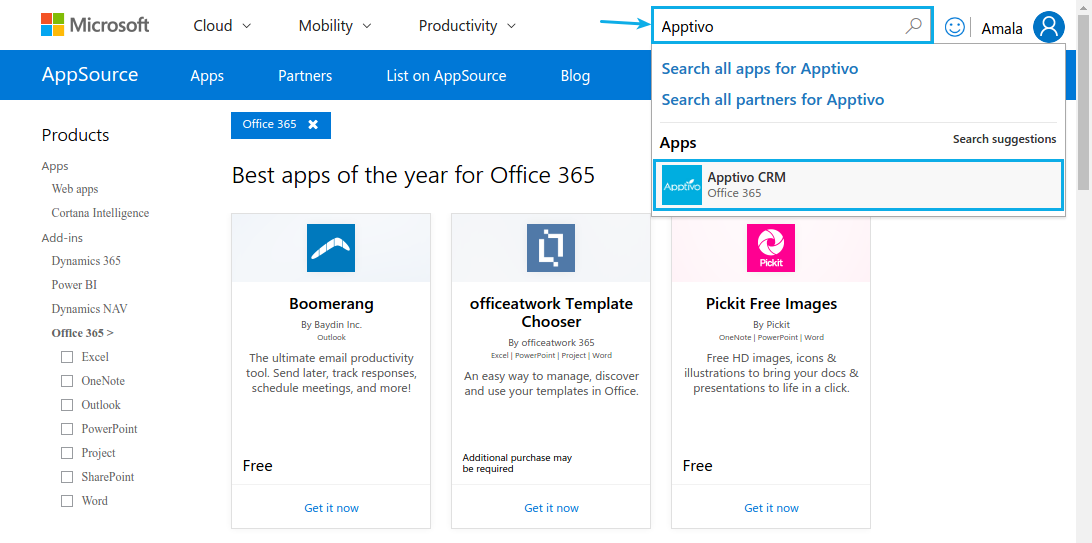The height and width of the screenshot is (543, 1092).
Task: Open the smiley feedback icon
Action: click(955, 27)
